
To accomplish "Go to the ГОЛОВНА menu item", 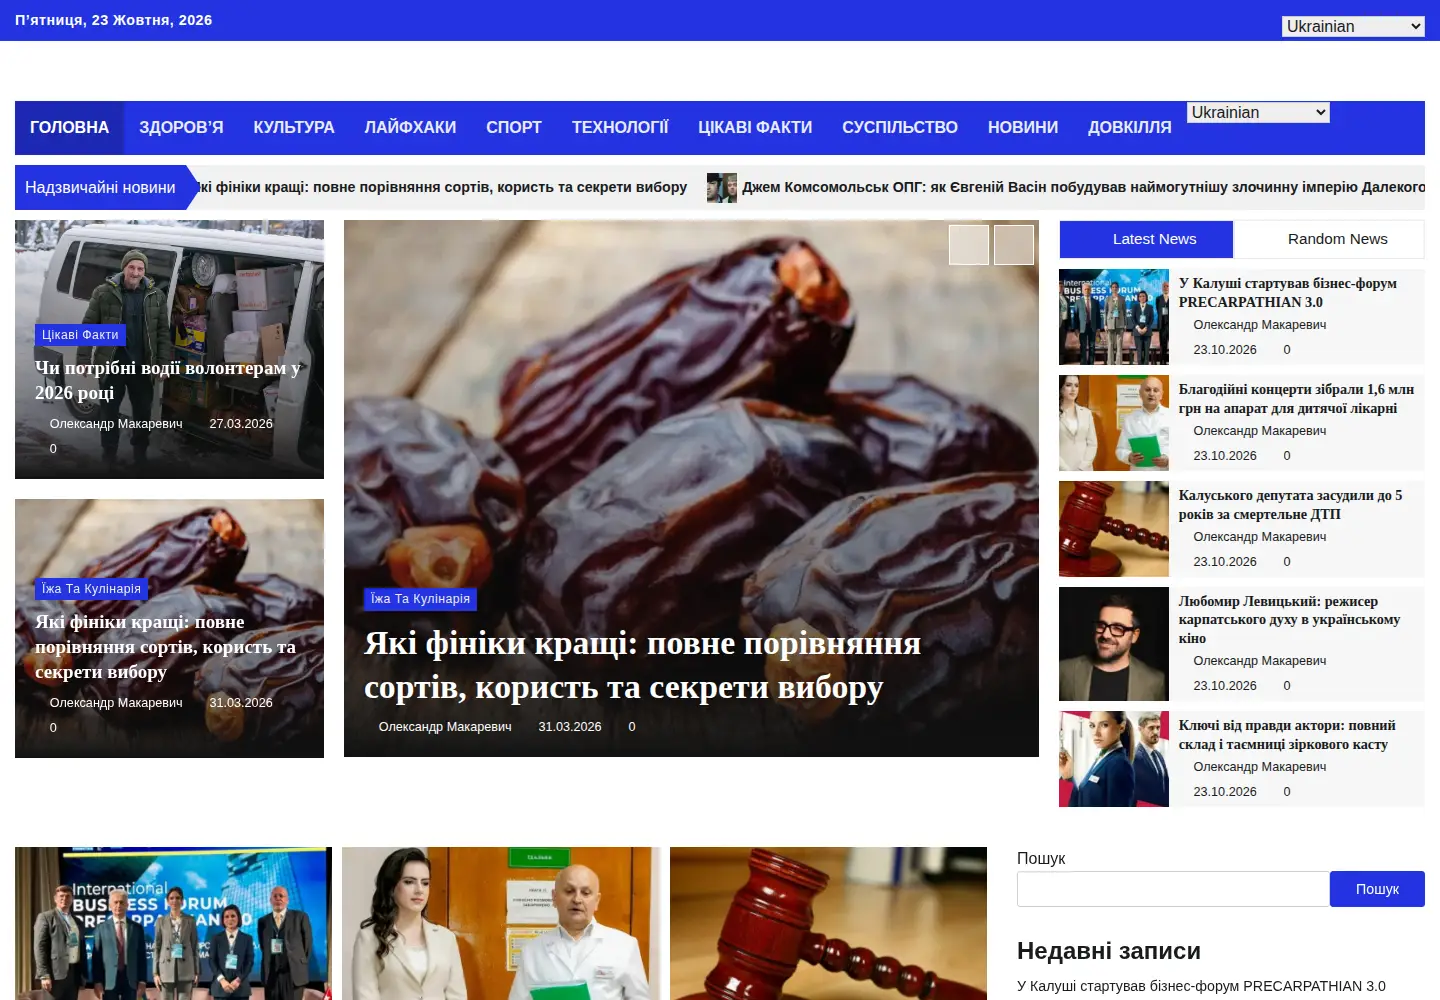I will (69, 128).
